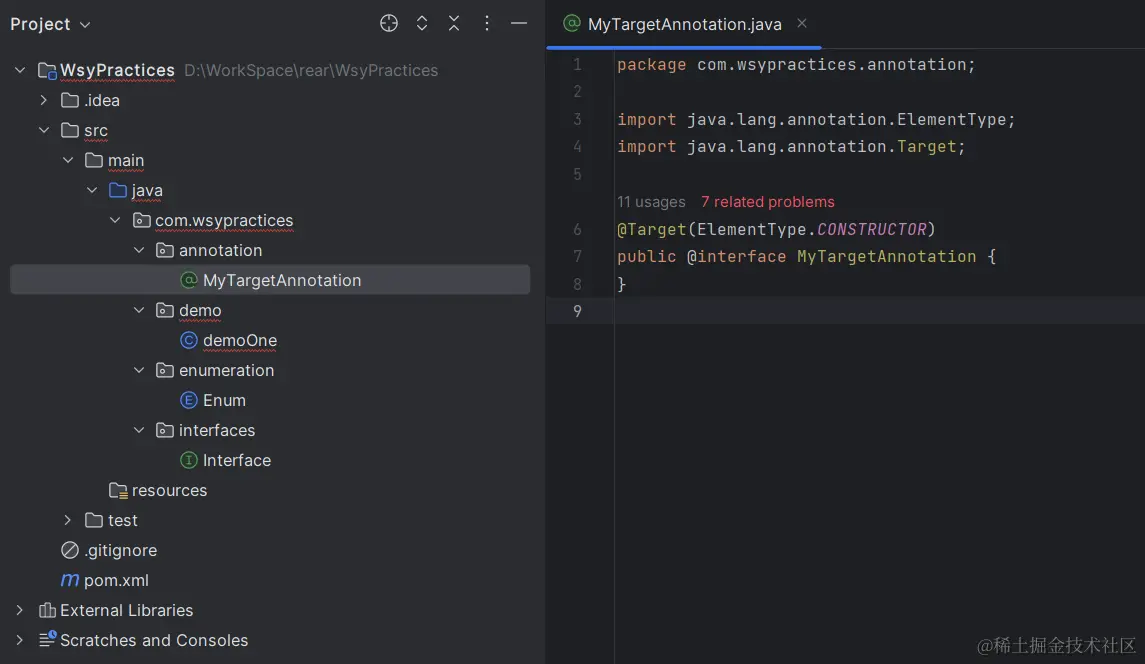Click the 11 usages link

651,202
